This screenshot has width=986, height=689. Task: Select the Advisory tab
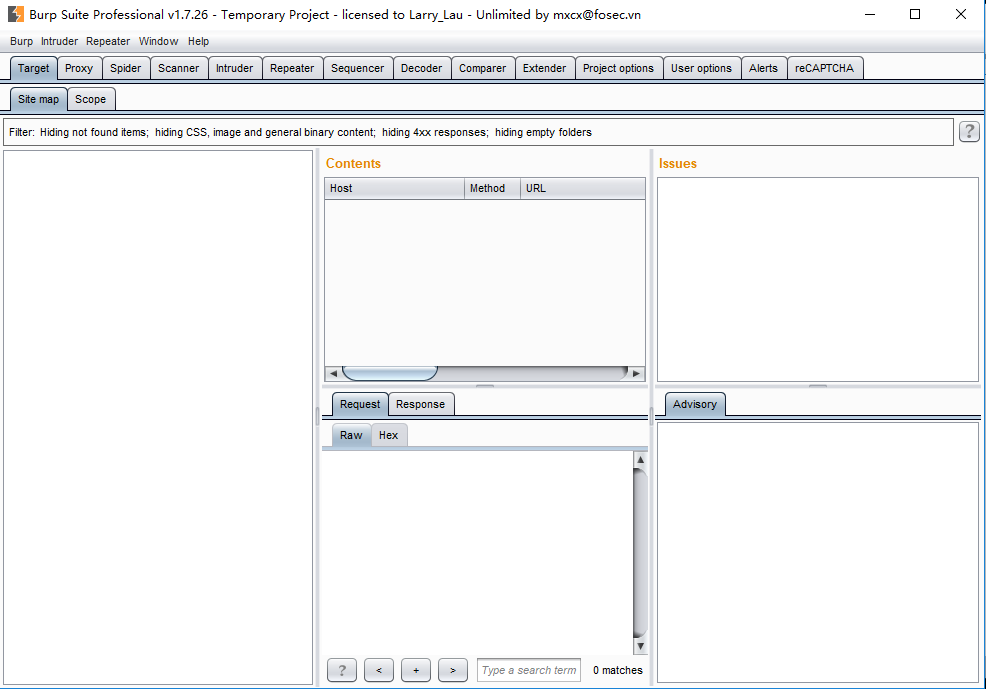[695, 404]
